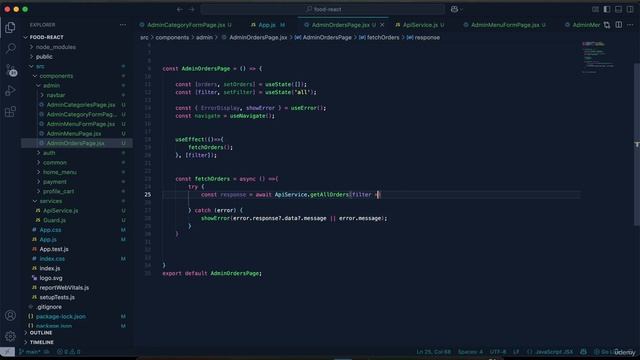Open editor more actions ellipsis
Screen dimensions: 640x360
coord(630,25)
